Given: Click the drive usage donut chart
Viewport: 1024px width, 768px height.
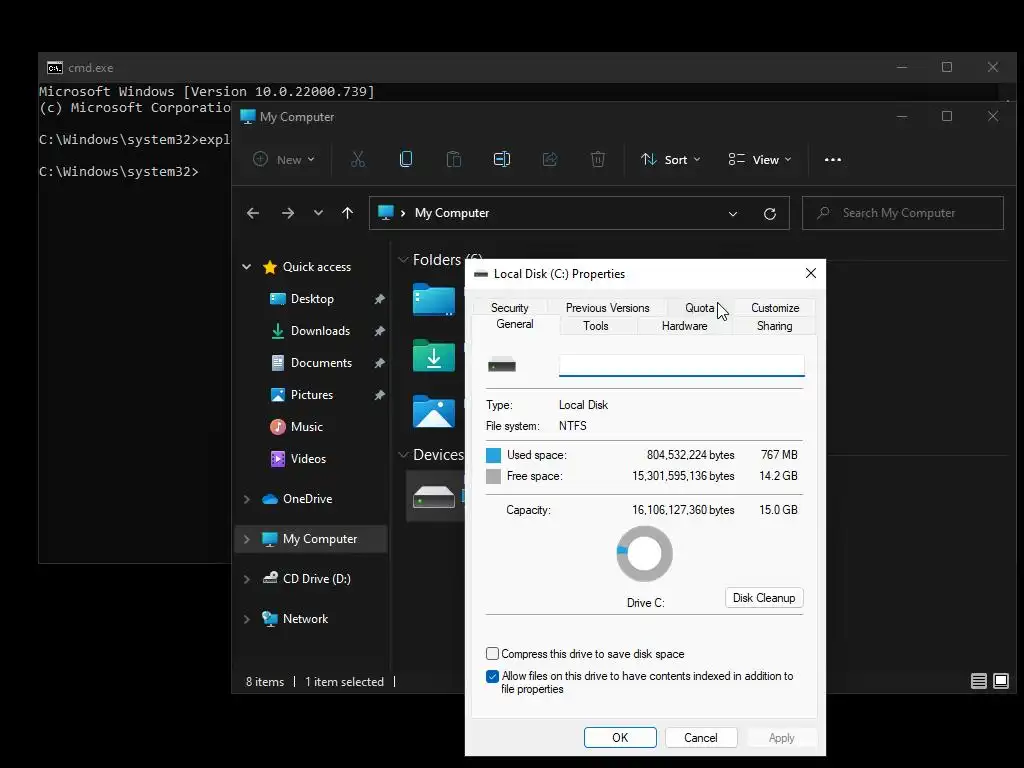Looking at the screenshot, I should pos(645,554).
